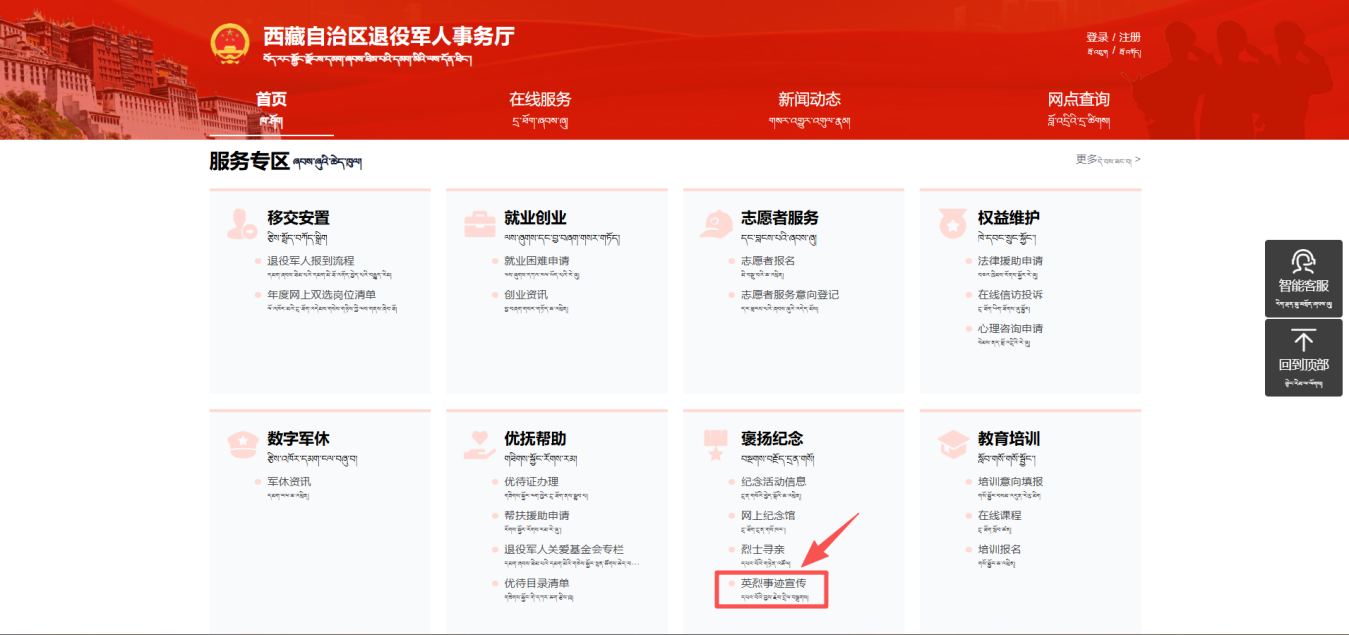Click the 优抚帮助 heart-hand icon

coord(479,445)
